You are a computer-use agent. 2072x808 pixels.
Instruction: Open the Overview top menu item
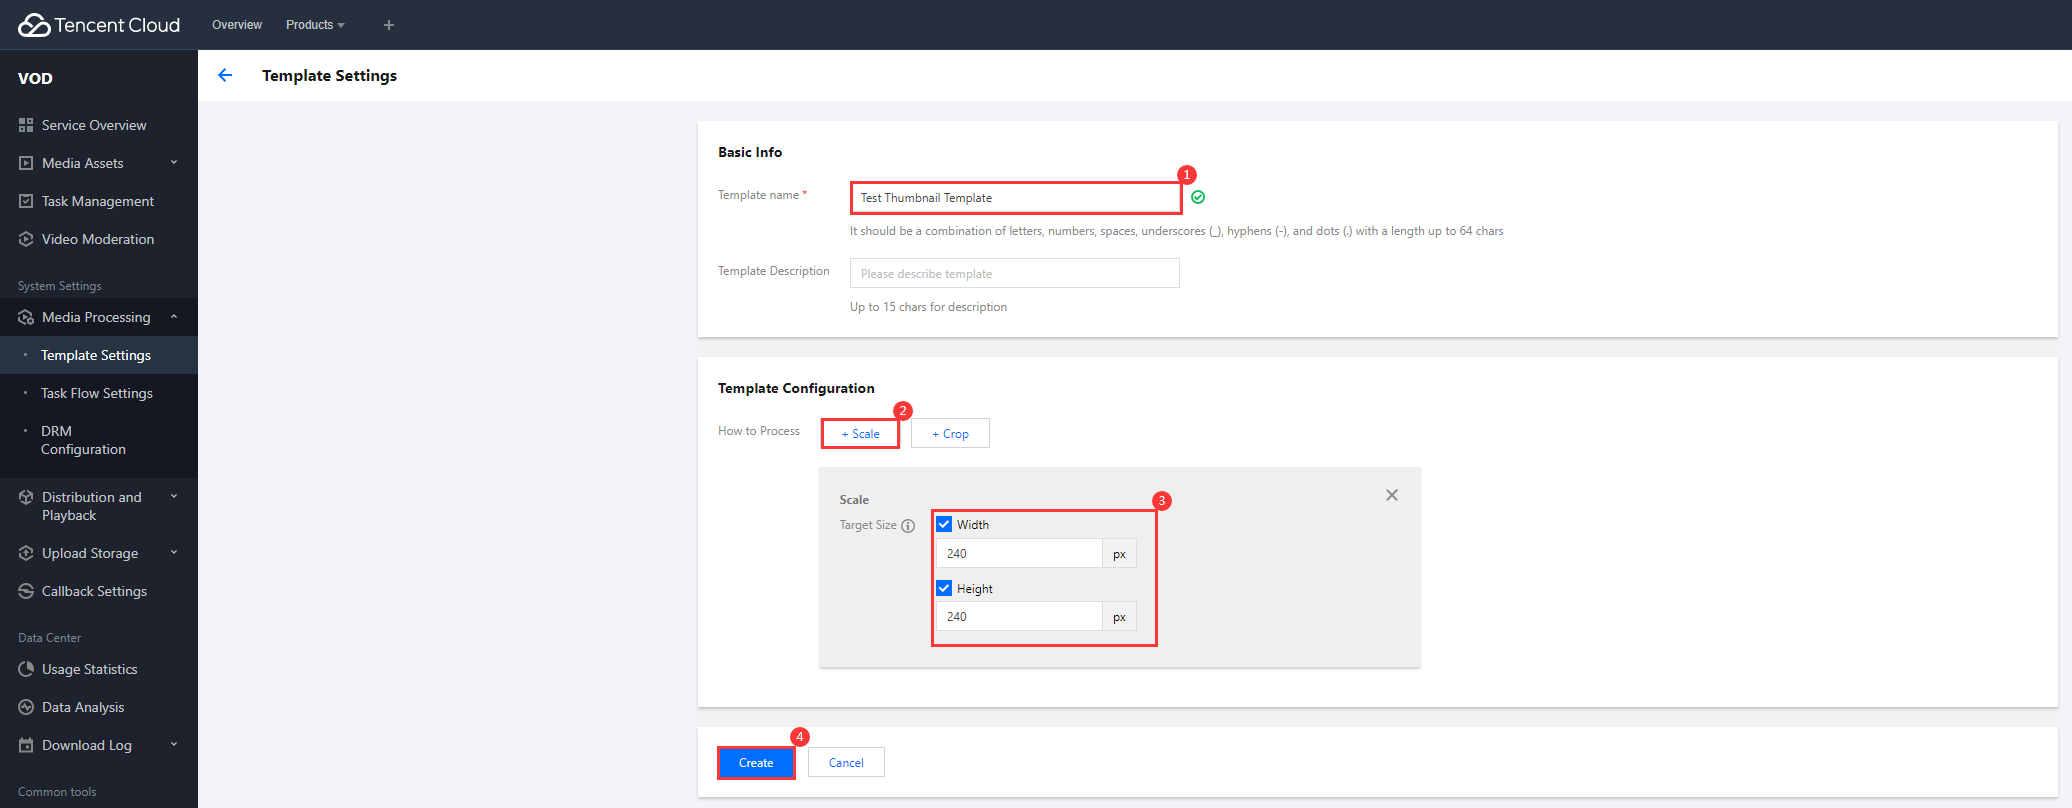[237, 25]
